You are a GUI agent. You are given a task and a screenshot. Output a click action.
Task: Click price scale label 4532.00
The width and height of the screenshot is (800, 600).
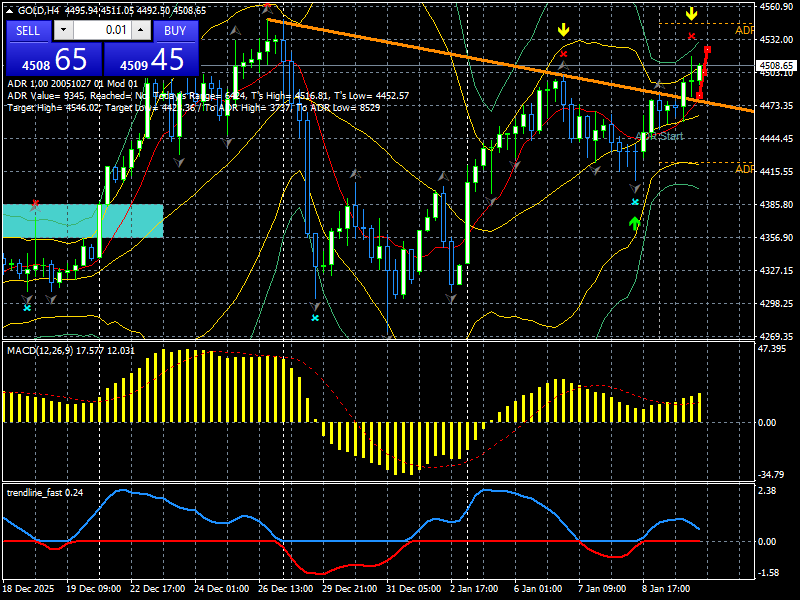point(776,39)
